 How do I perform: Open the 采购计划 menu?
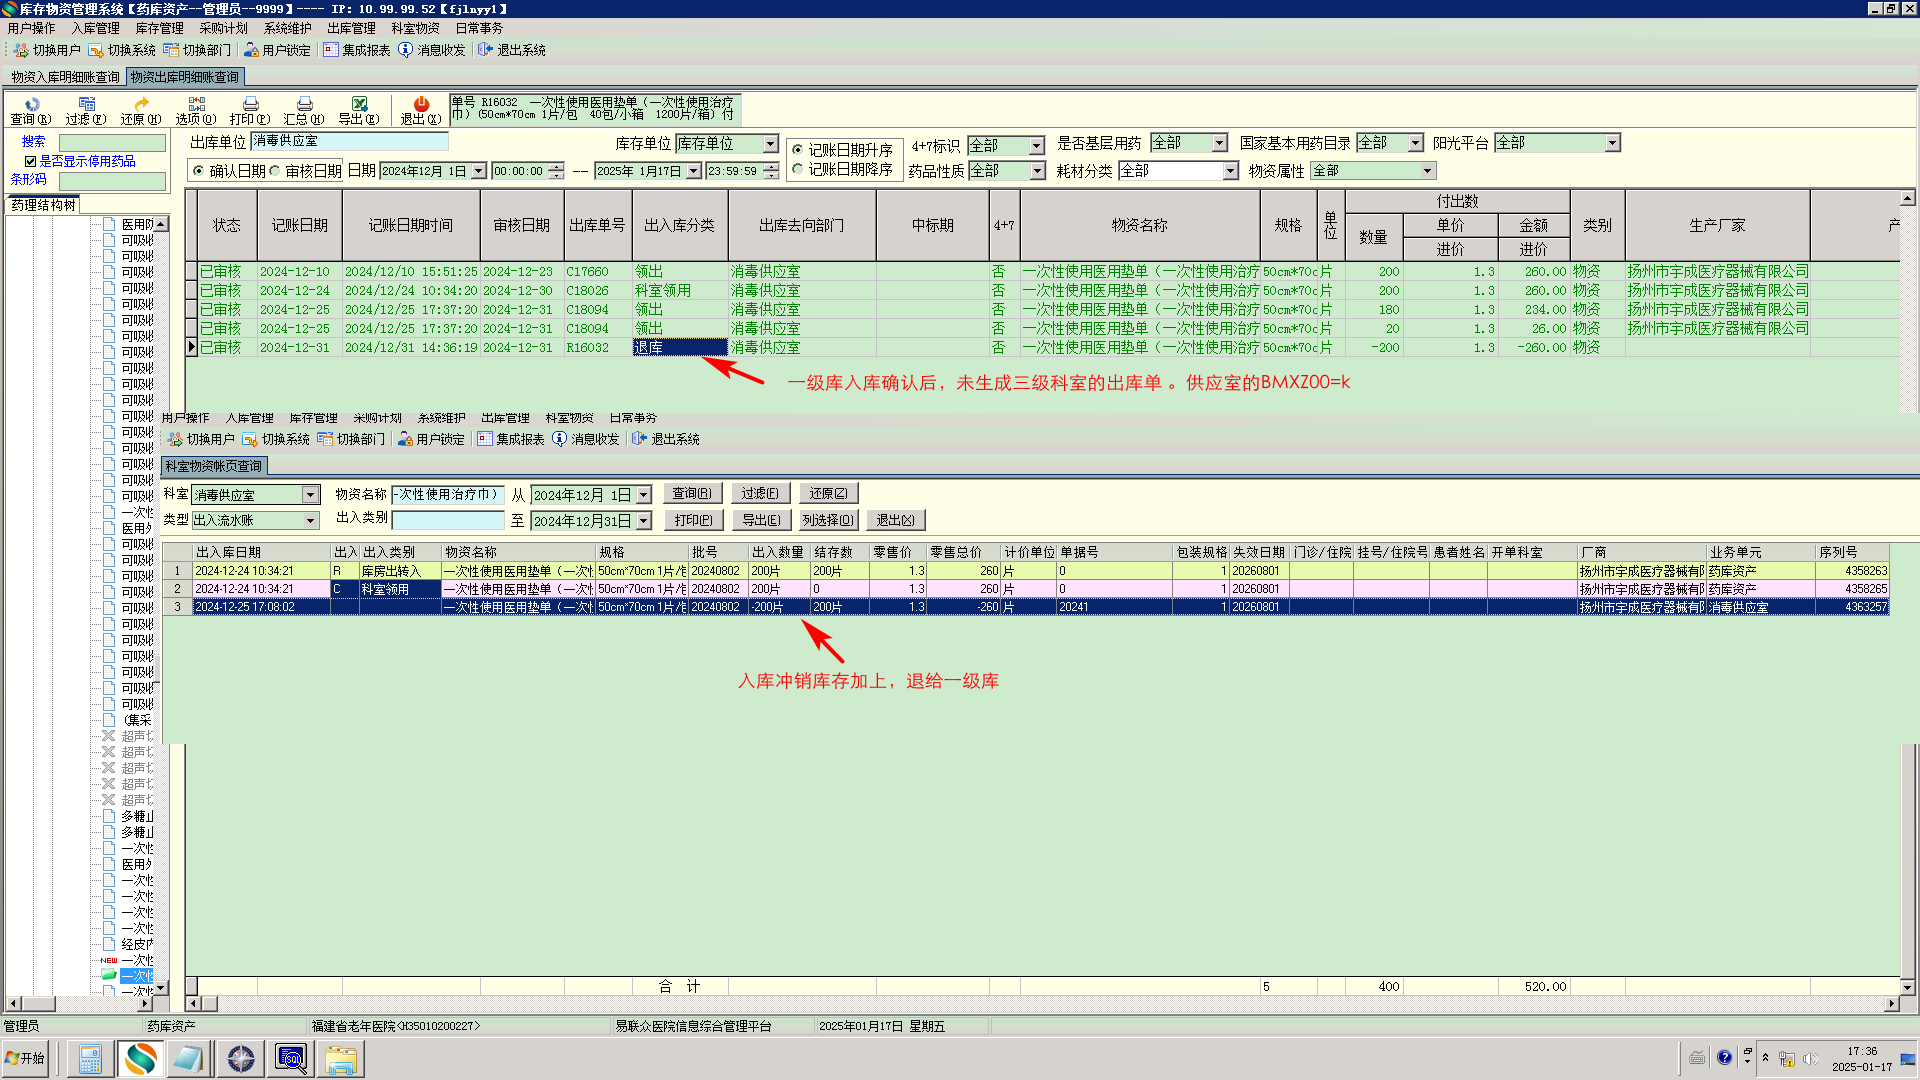223,28
